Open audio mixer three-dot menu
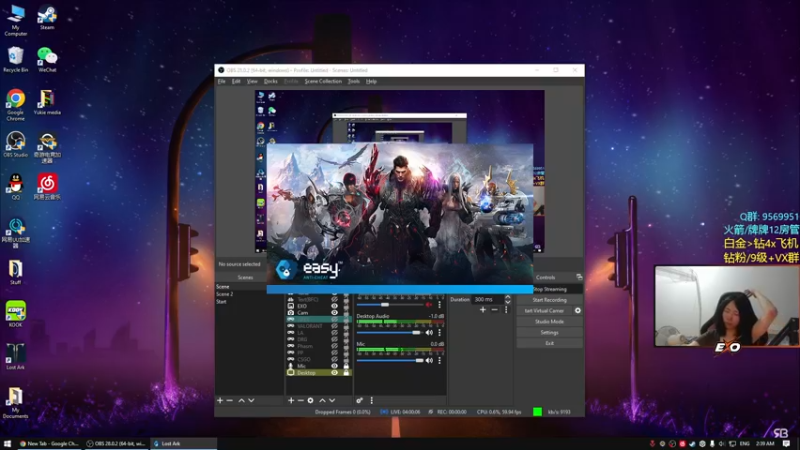Viewport: 800px width, 450px height. pos(371,401)
